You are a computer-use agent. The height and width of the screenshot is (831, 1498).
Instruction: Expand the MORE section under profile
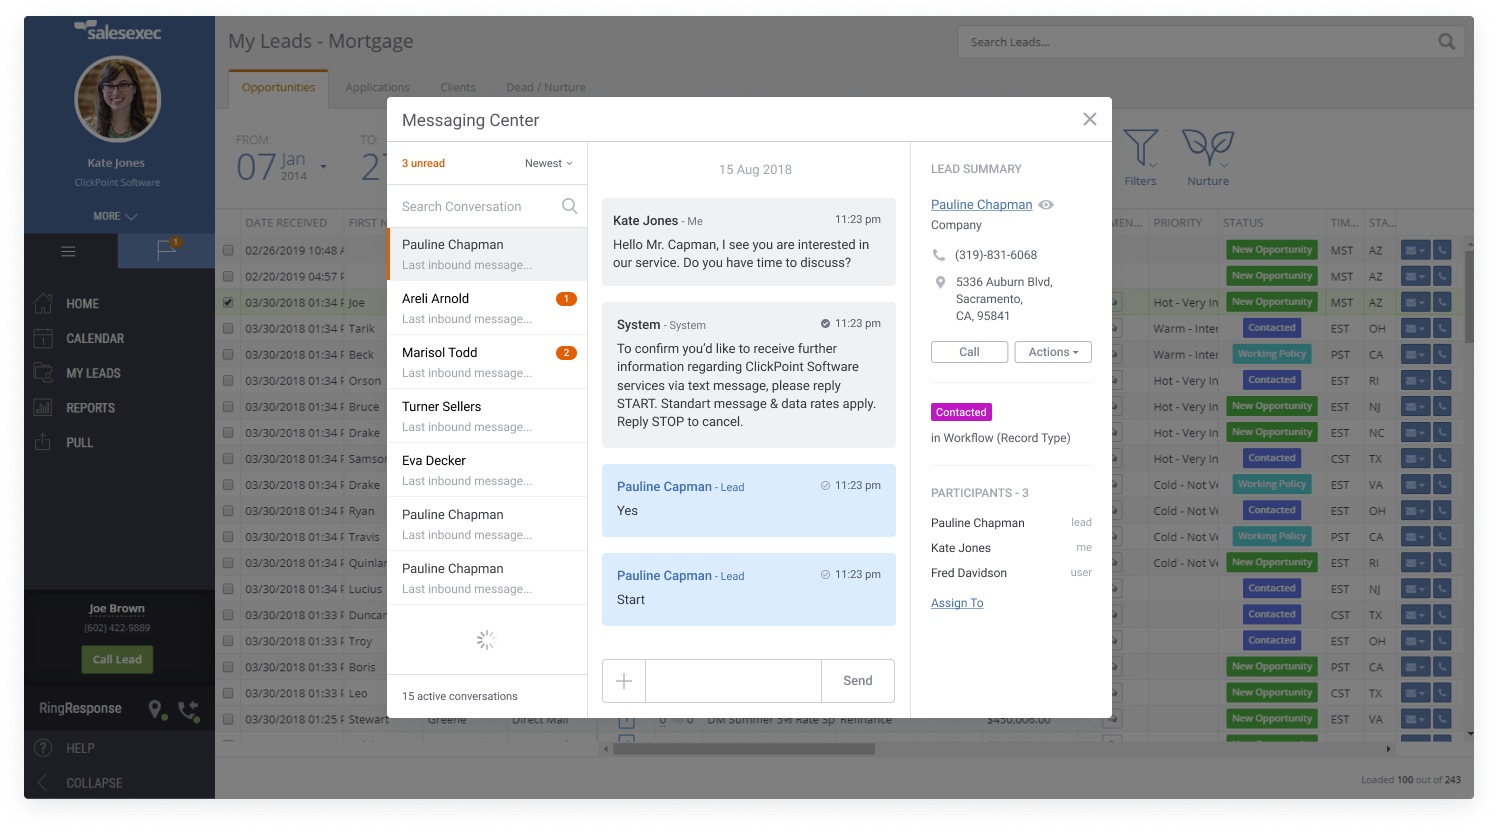point(116,216)
